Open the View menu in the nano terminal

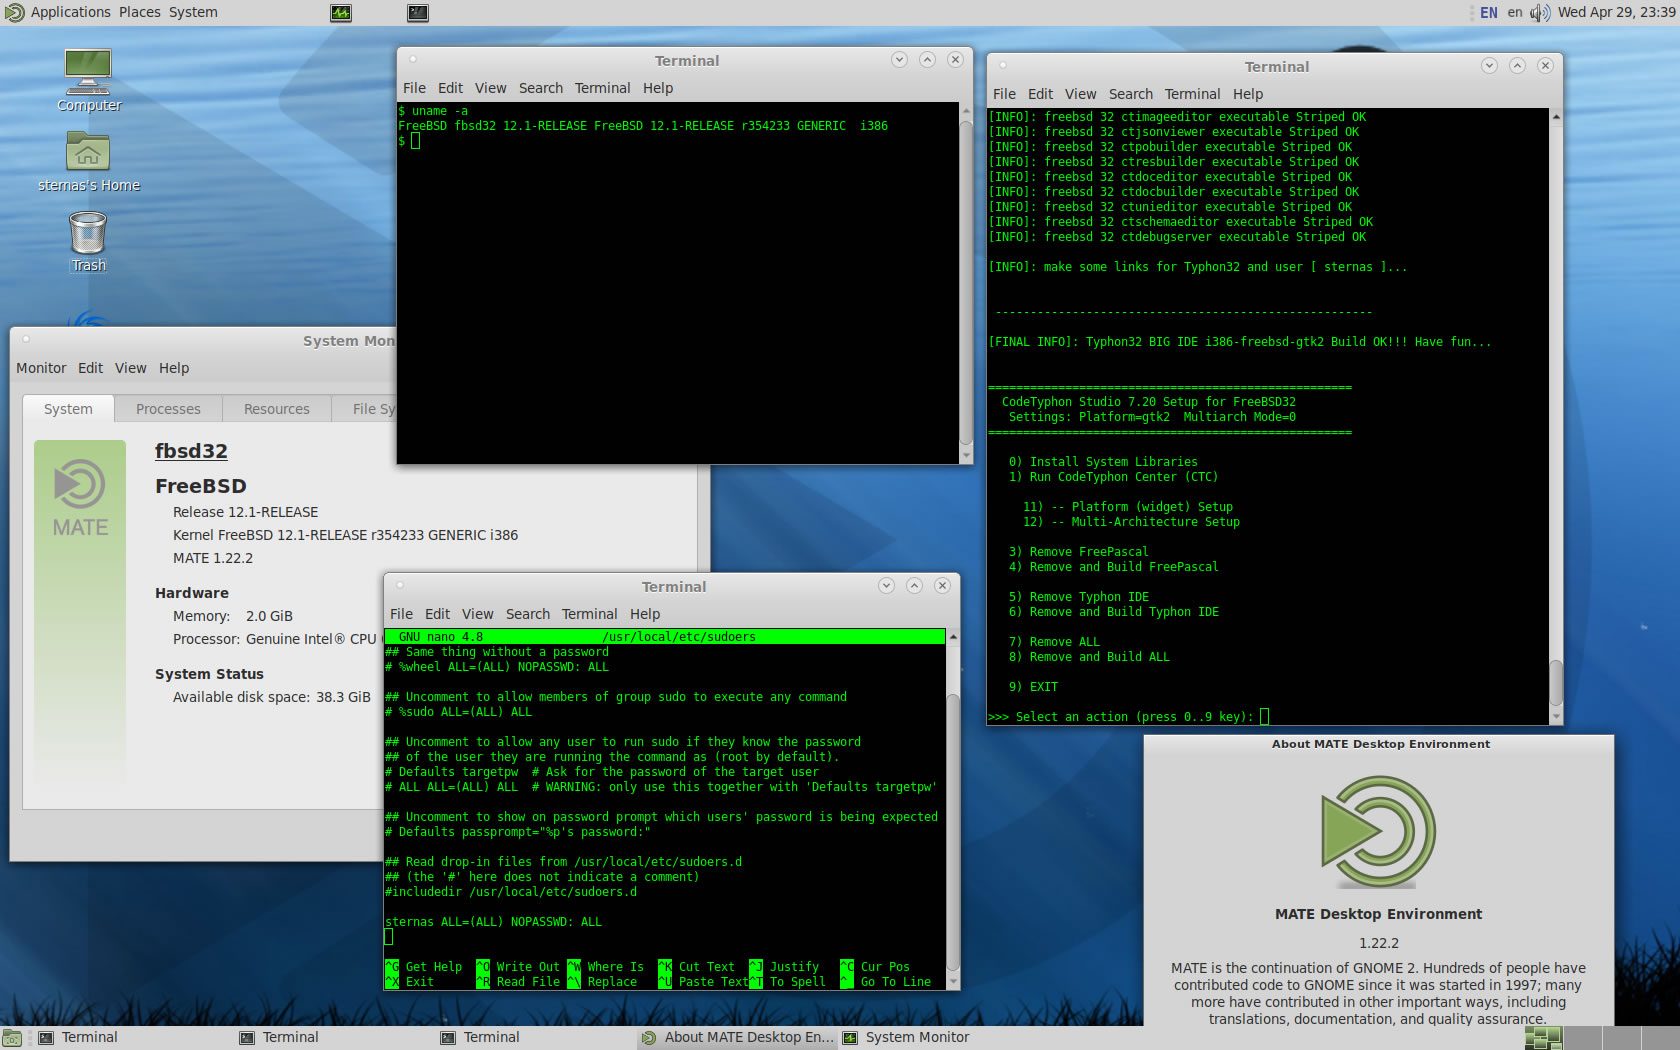[x=477, y=614]
